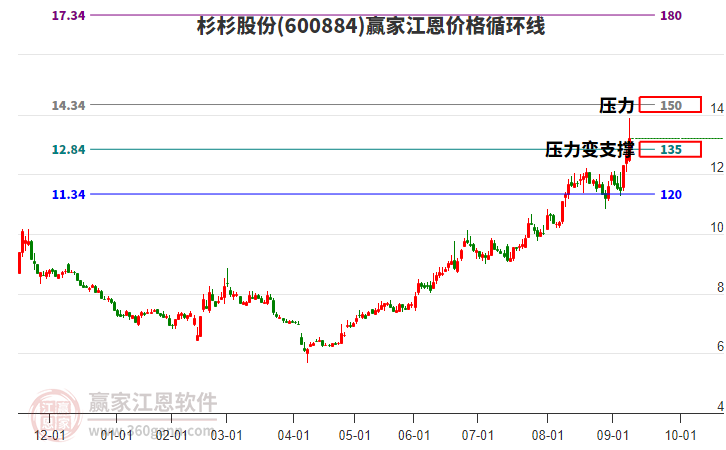726x450 pixels.
Task: Click the right axis price label 10
Action: pyautogui.click(x=717, y=228)
